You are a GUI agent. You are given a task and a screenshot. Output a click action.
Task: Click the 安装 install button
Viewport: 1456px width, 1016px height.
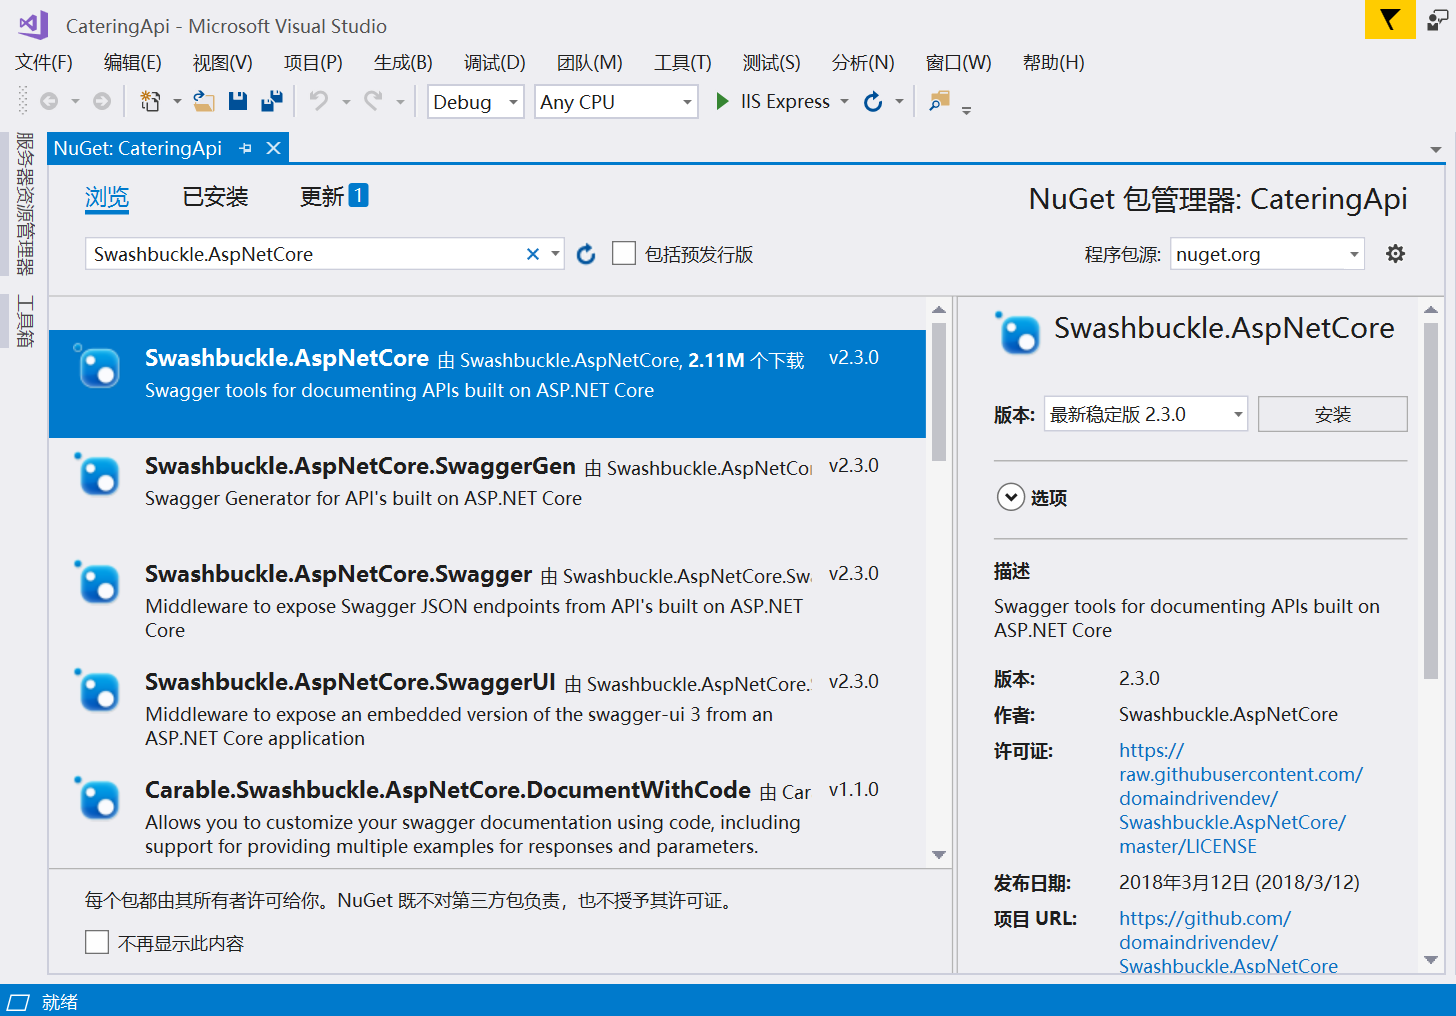(1332, 414)
